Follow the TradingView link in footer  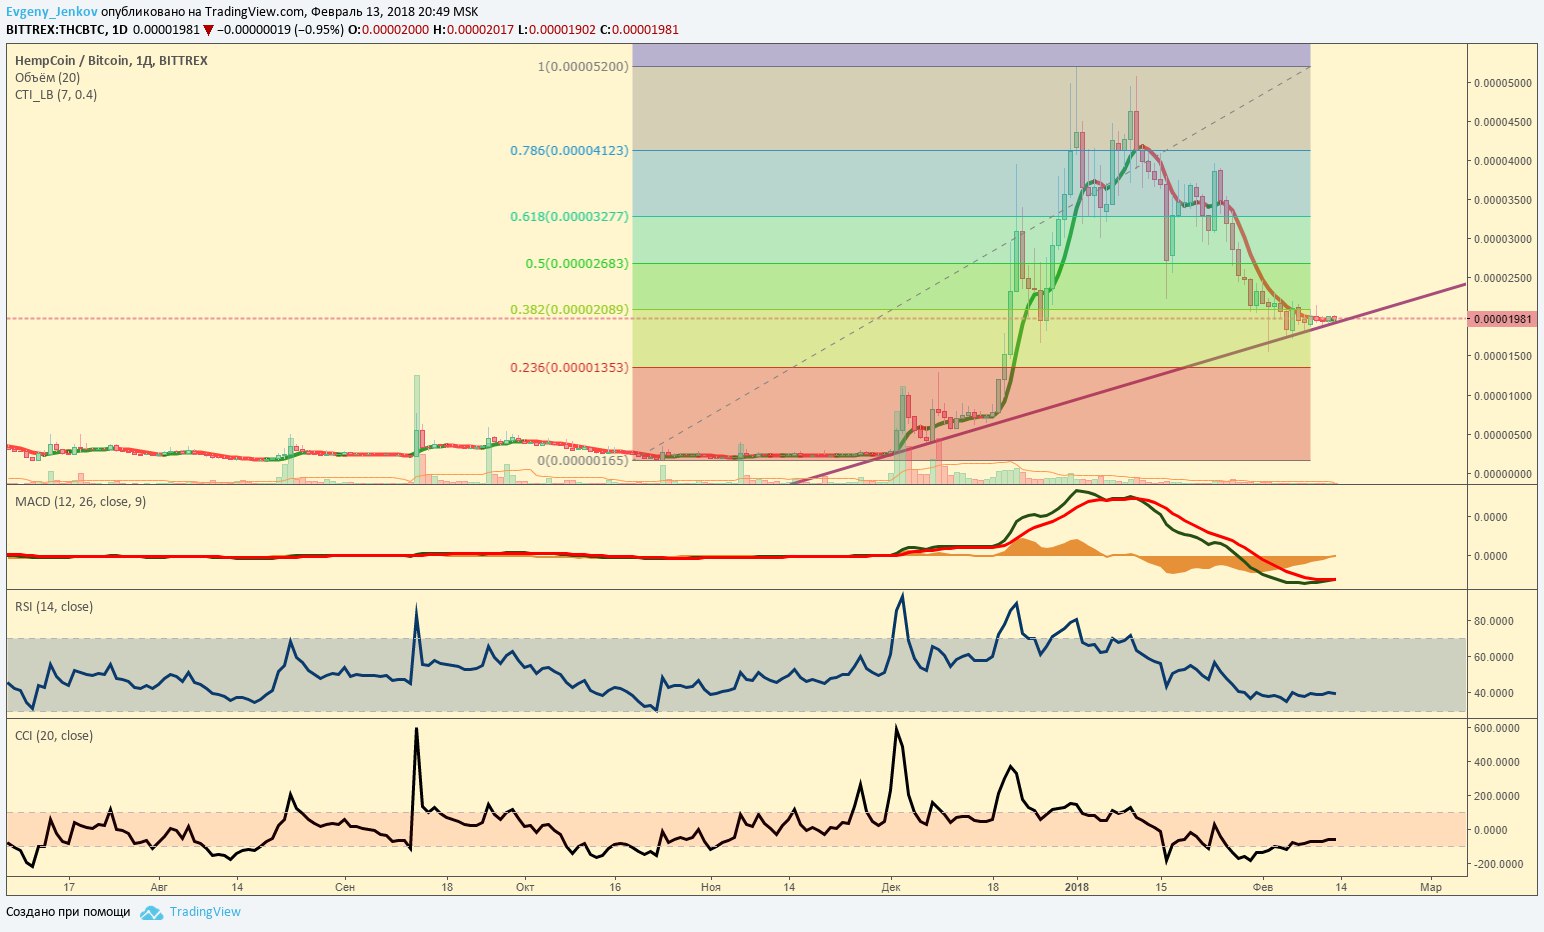tap(205, 912)
